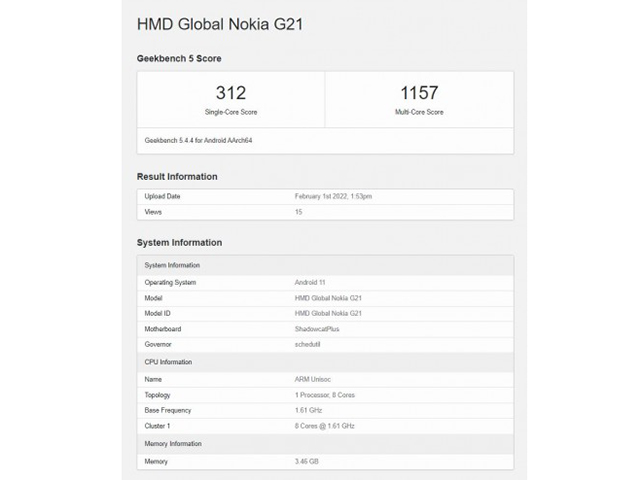The height and width of the screenshot is (480, 640).
Task: Select the ARM Unisoc CPU name value
Action: [x=313, y=380]
